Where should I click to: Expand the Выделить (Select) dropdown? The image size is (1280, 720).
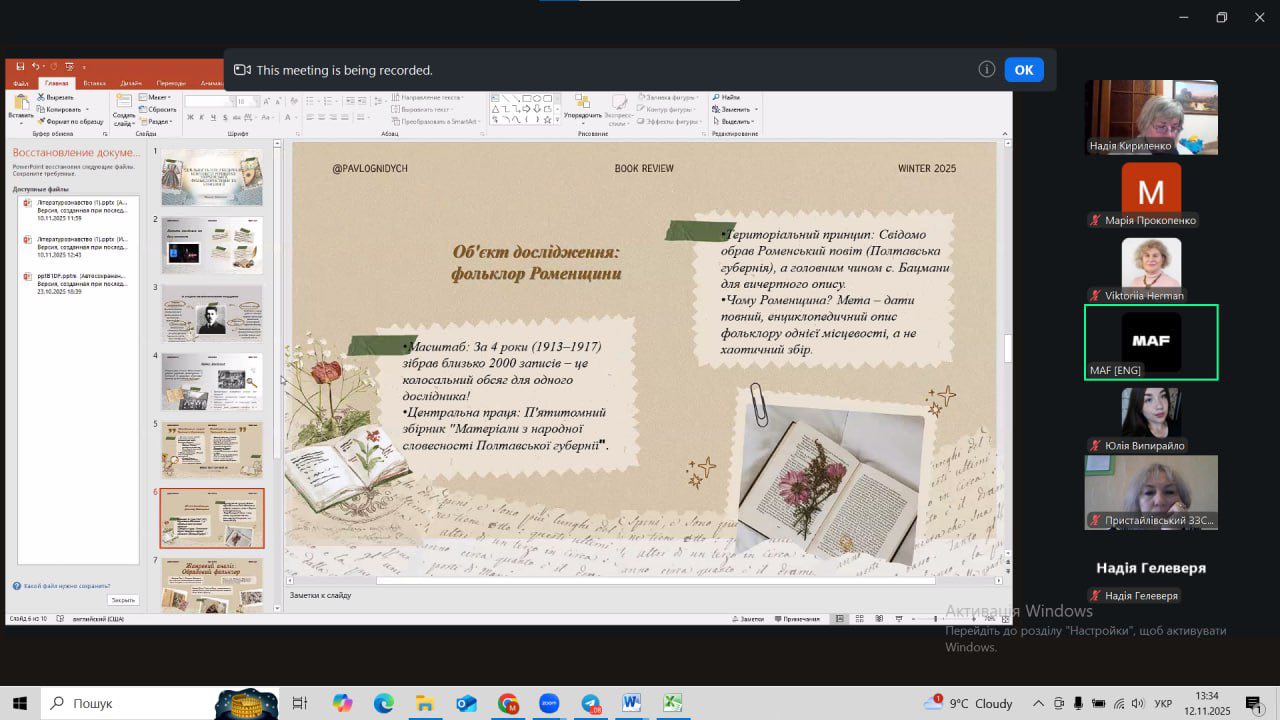pos(735,121)
